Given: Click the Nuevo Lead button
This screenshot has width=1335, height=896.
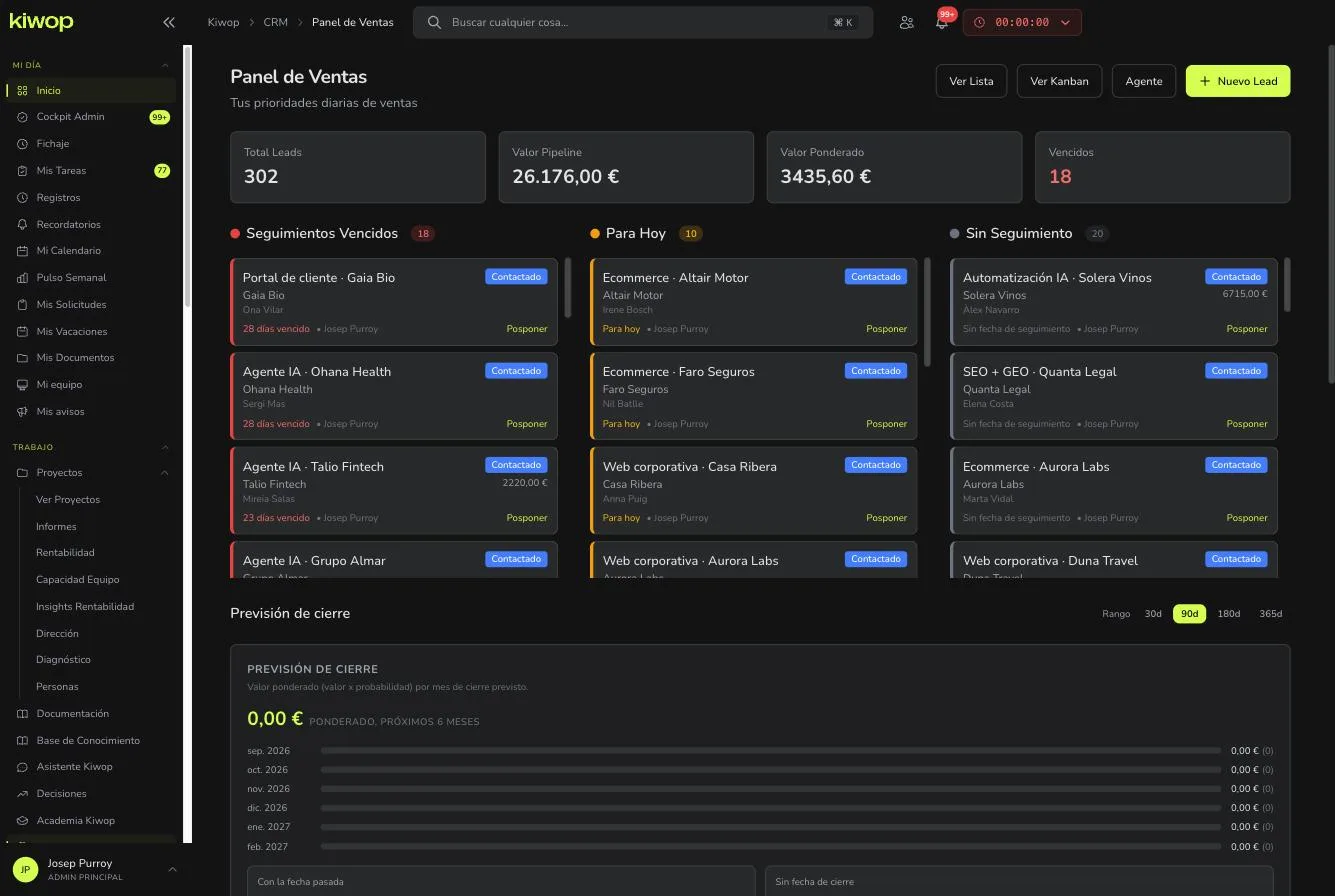Looking at the screenshot, I should pos(1238,81).
